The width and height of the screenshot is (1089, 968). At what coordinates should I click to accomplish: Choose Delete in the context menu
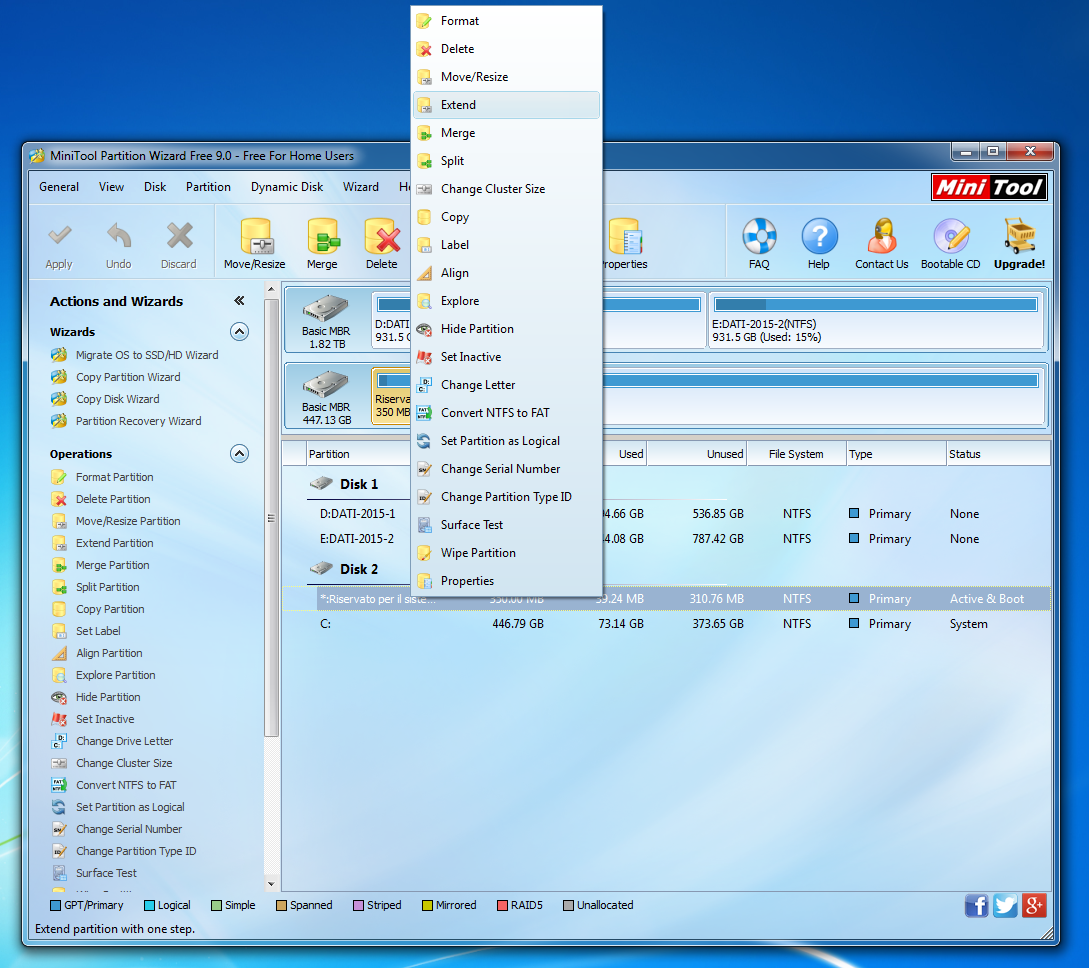pyautogui.click(x=506, y=49)
